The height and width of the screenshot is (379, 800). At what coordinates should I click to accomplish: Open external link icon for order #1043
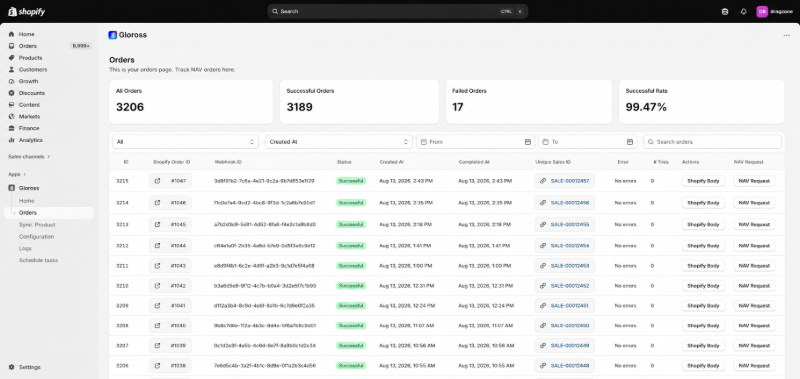157,266
